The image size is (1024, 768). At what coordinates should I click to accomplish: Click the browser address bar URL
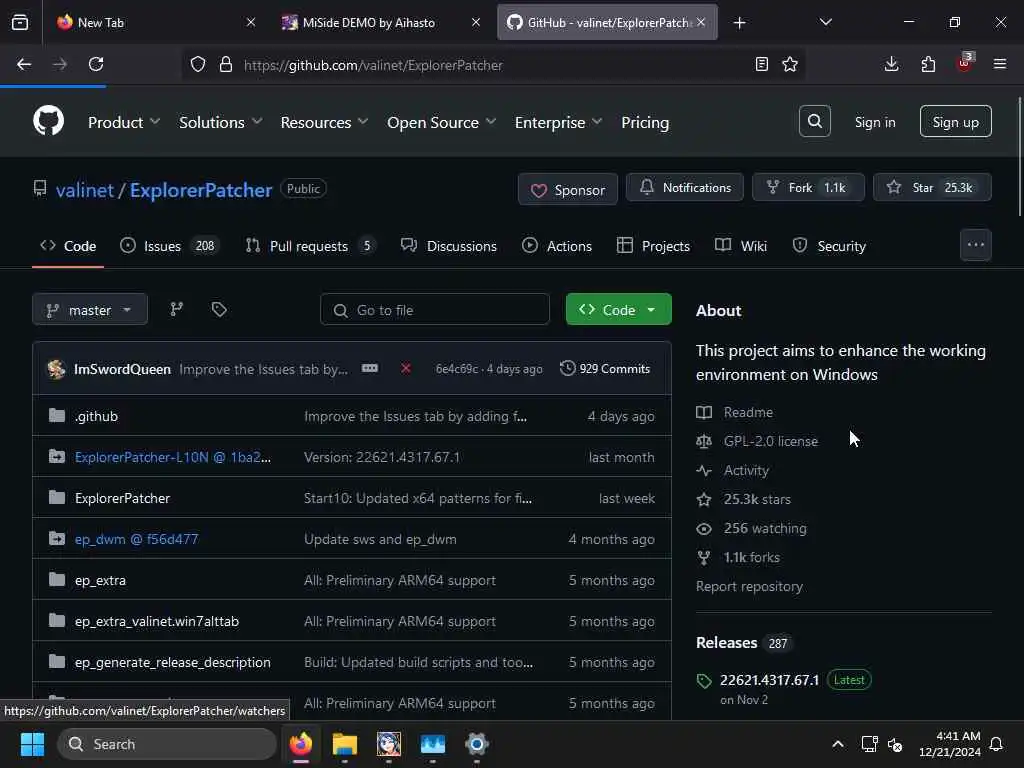pos(373,65)
